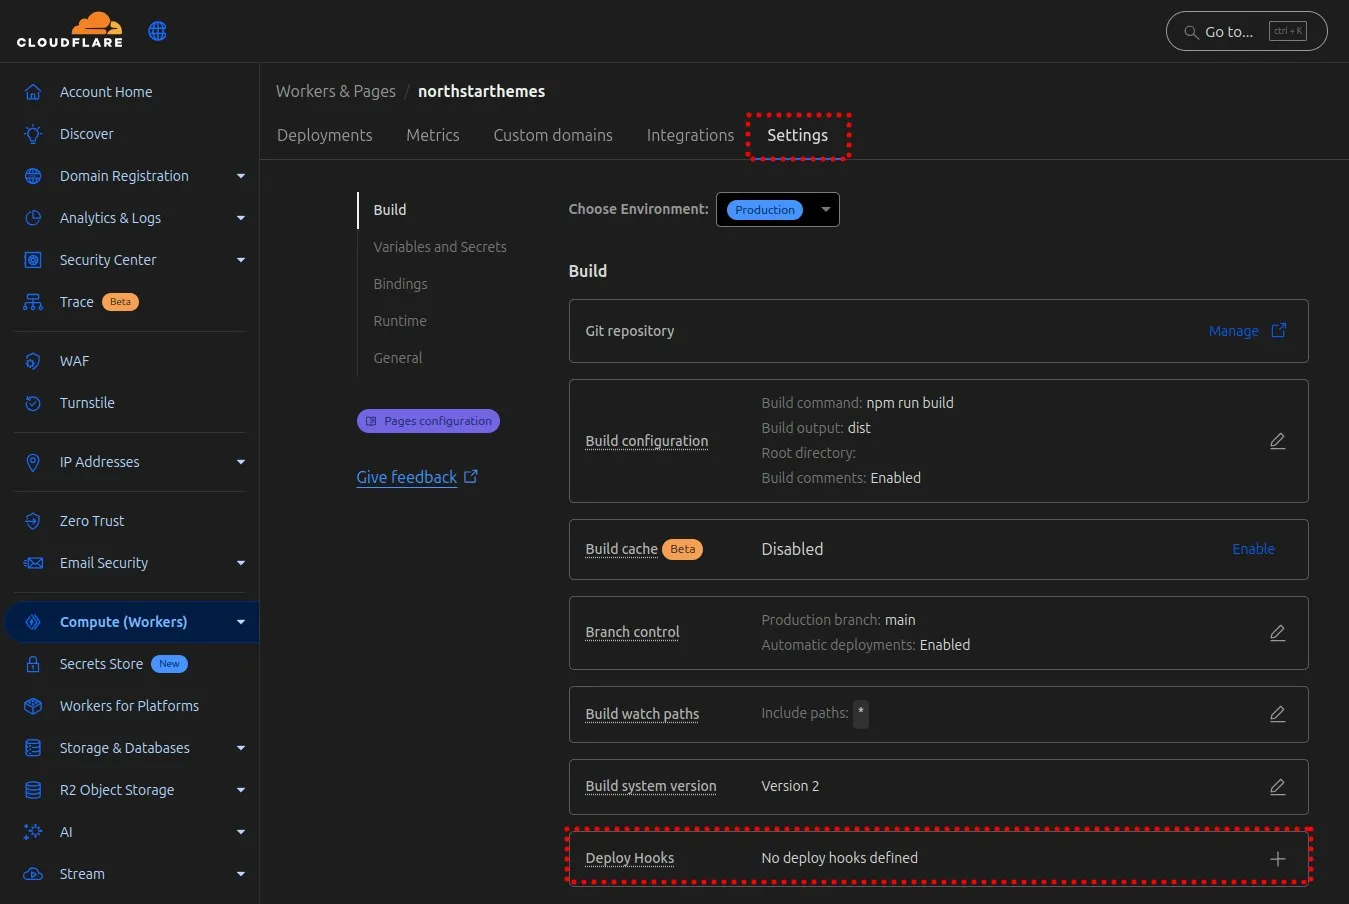Image resolution: width=1349 pixels, height=904 pixels.
Task: Click the Pages configuration badge
Action: click(428, 421)
